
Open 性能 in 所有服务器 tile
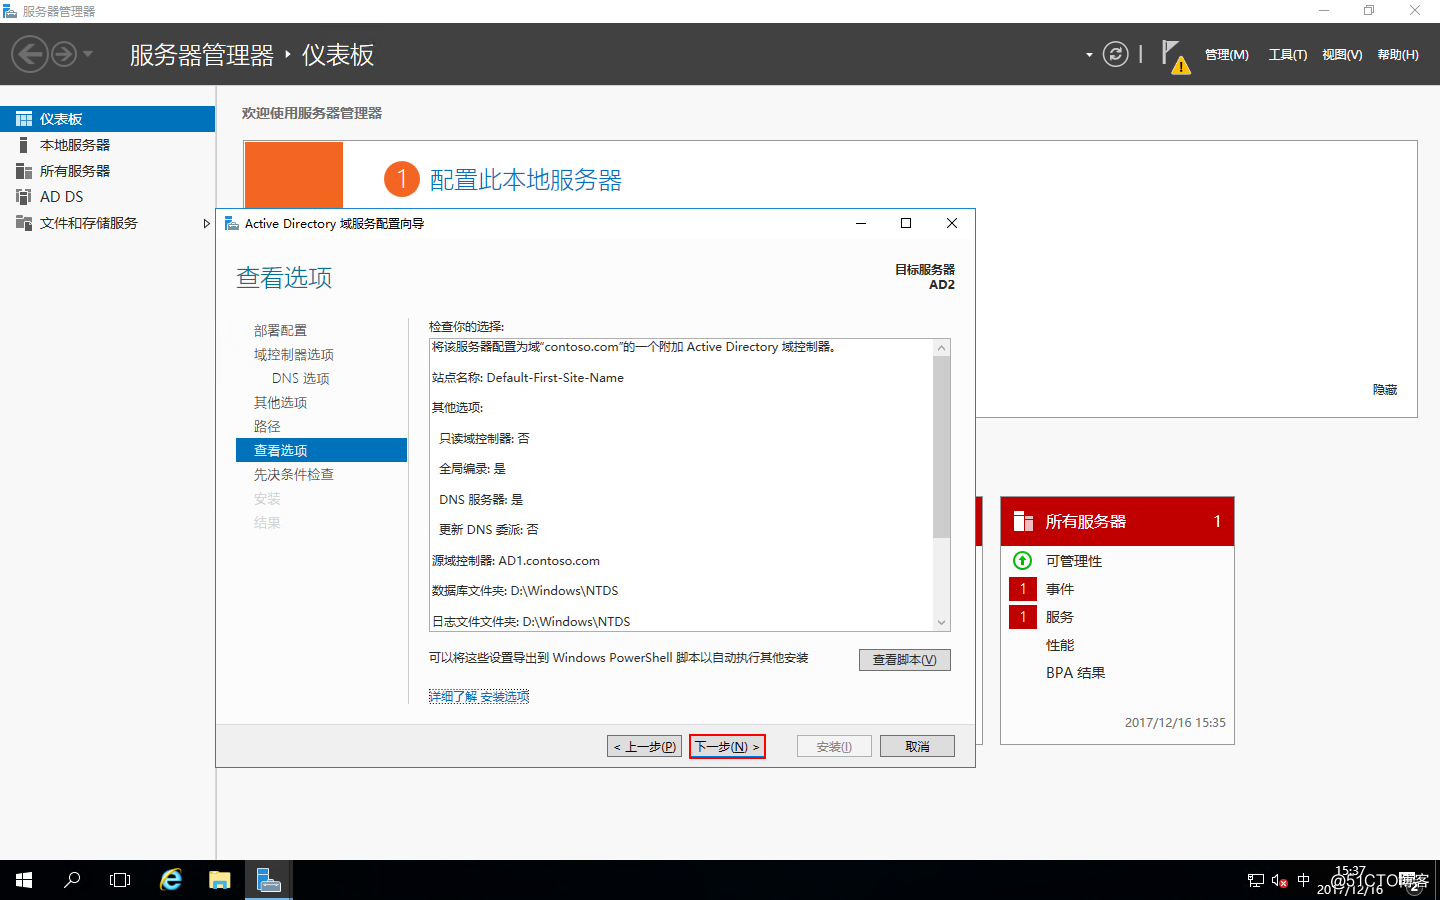(x=1060, y=645)
